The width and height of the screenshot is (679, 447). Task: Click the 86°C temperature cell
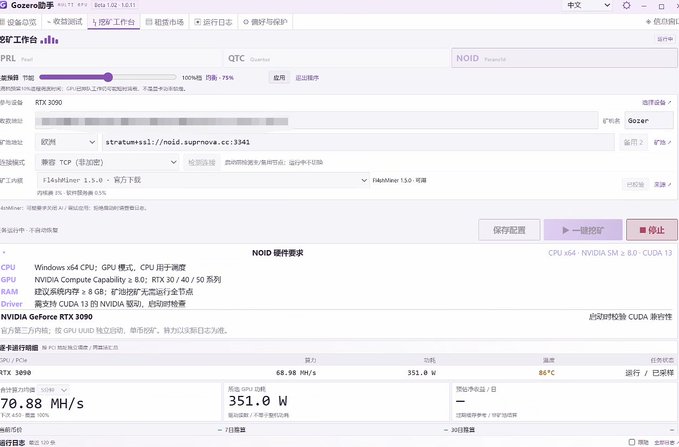pos(546,372)
